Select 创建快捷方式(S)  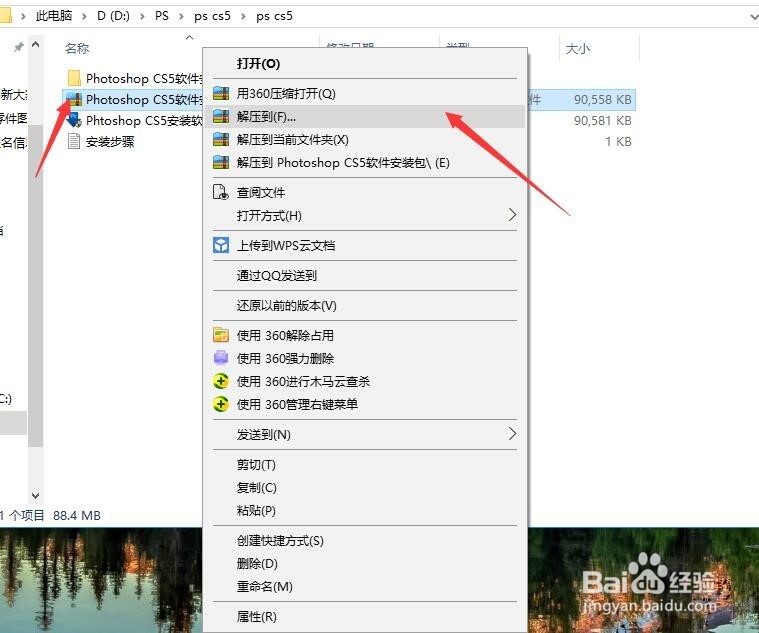tap(364, 541)
